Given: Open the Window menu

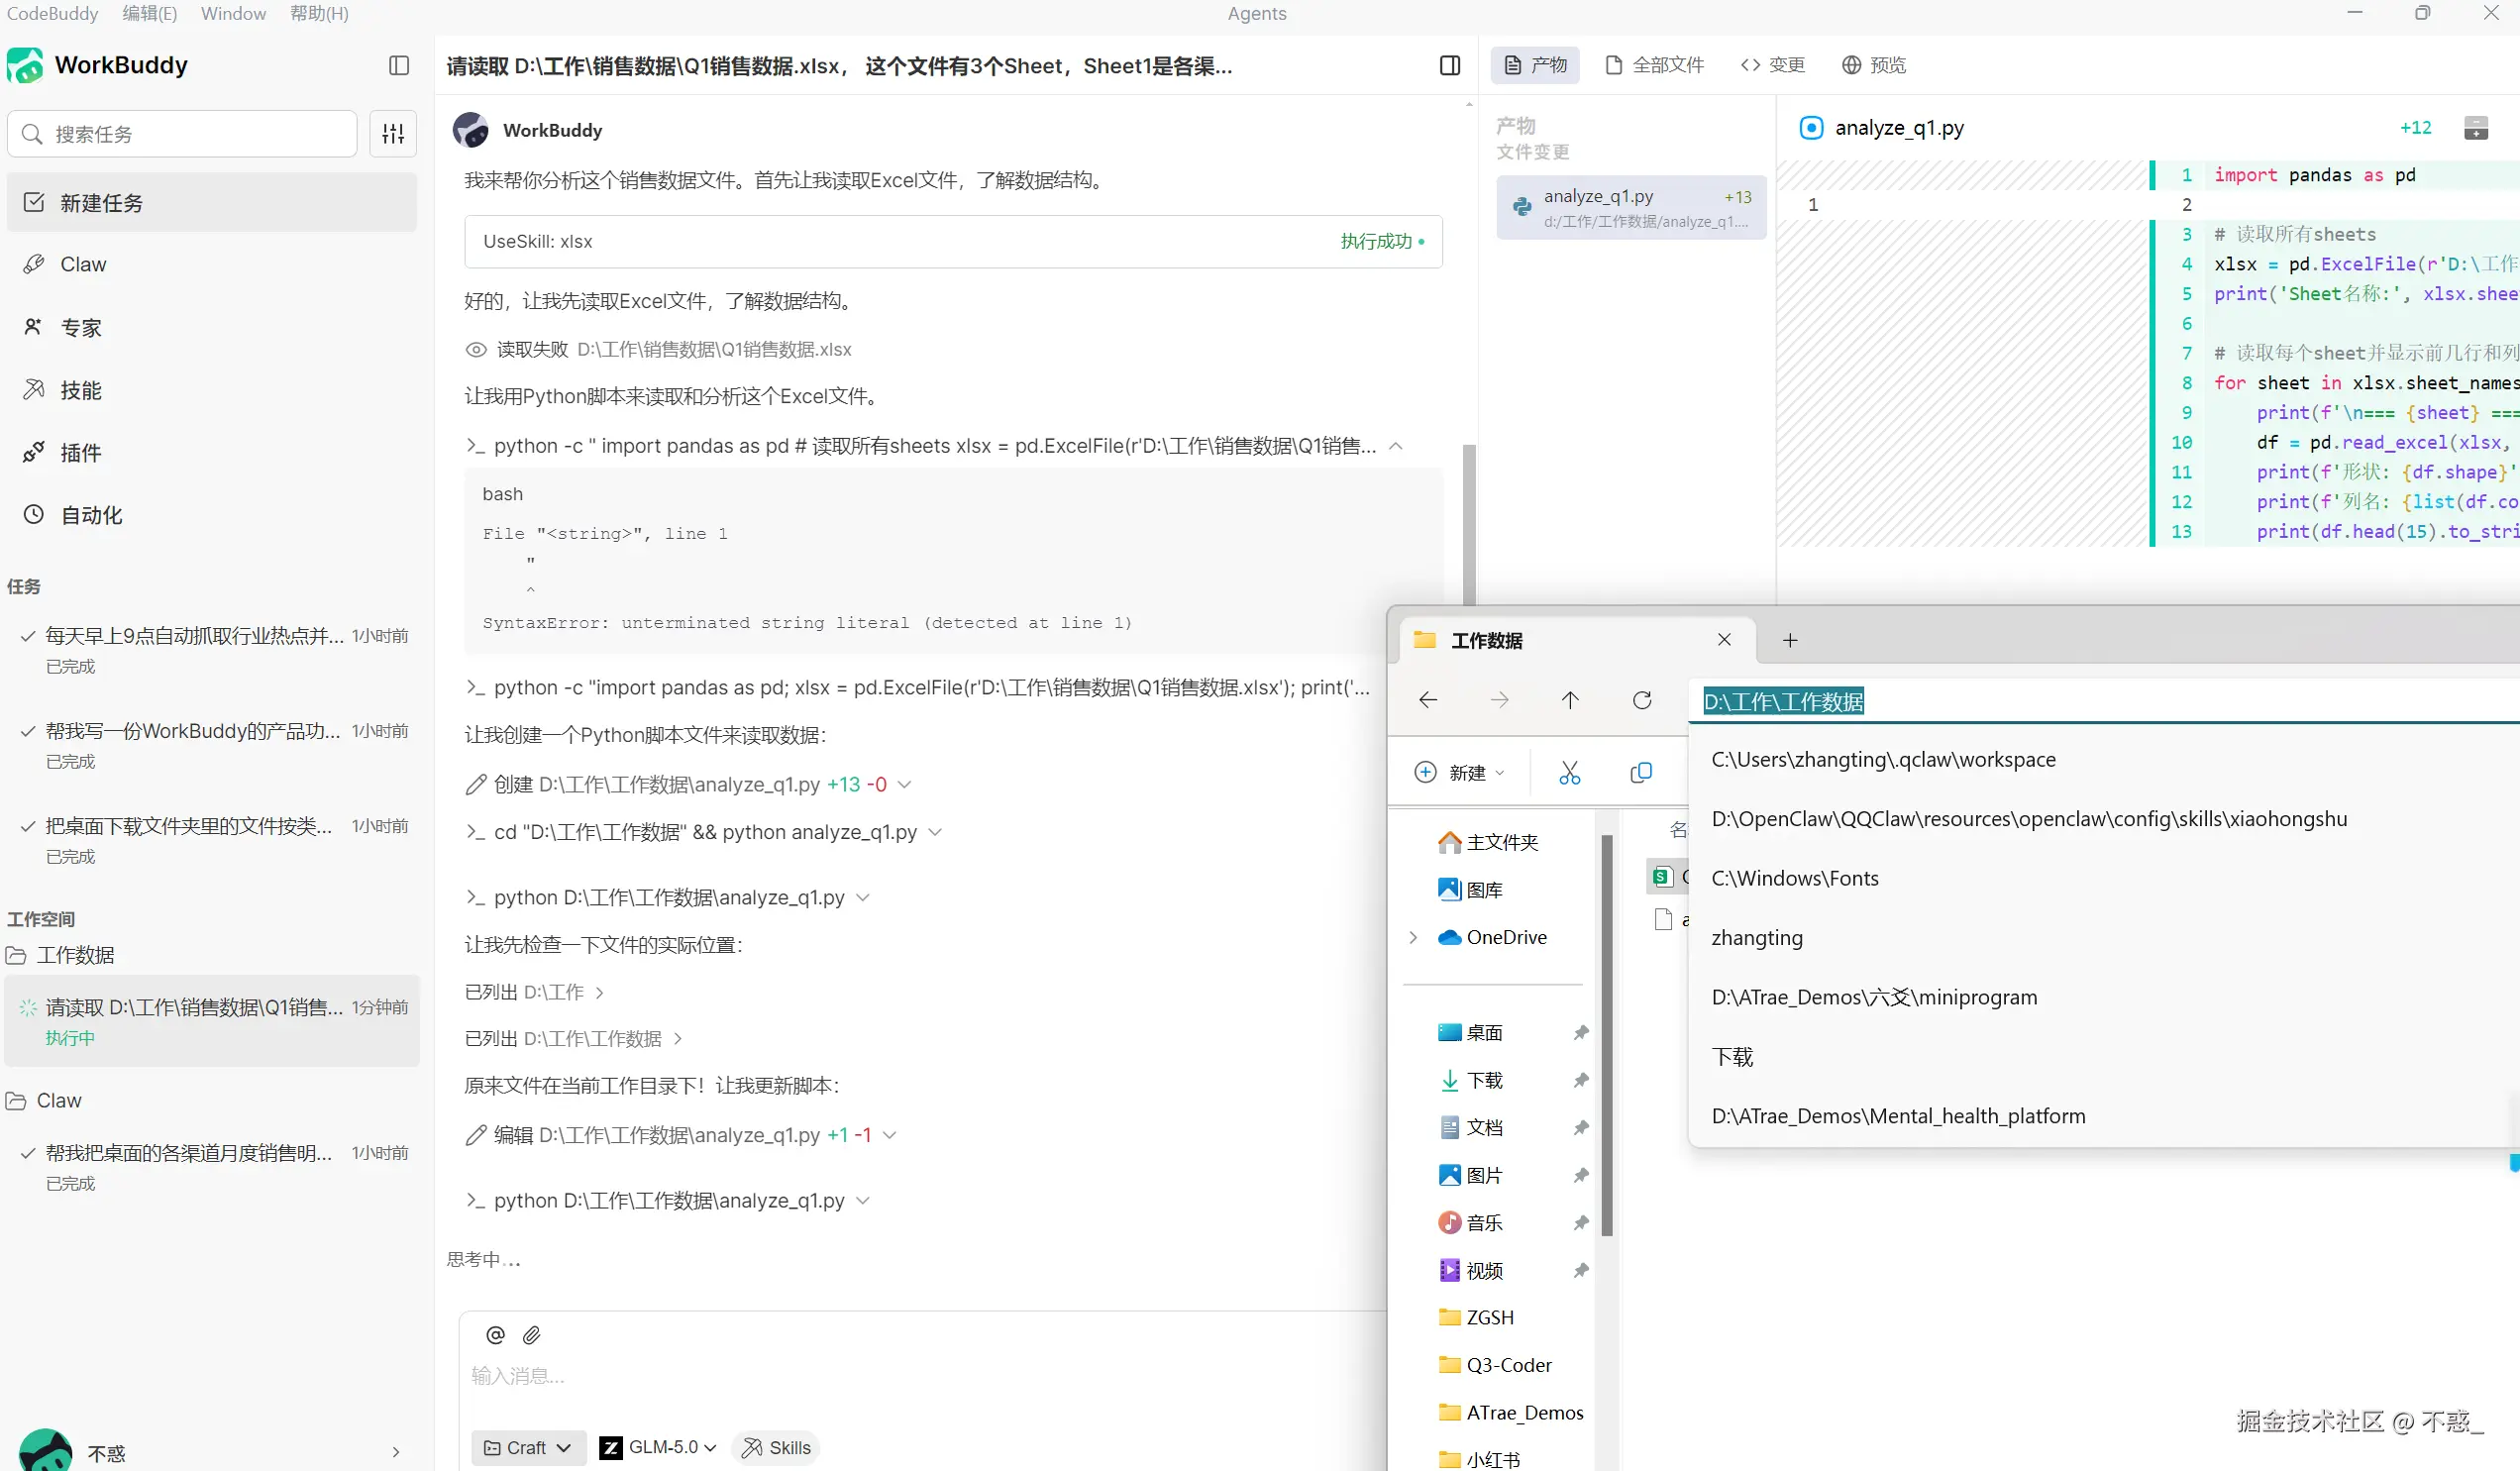Looking at the screenshot, I should 233,13.
